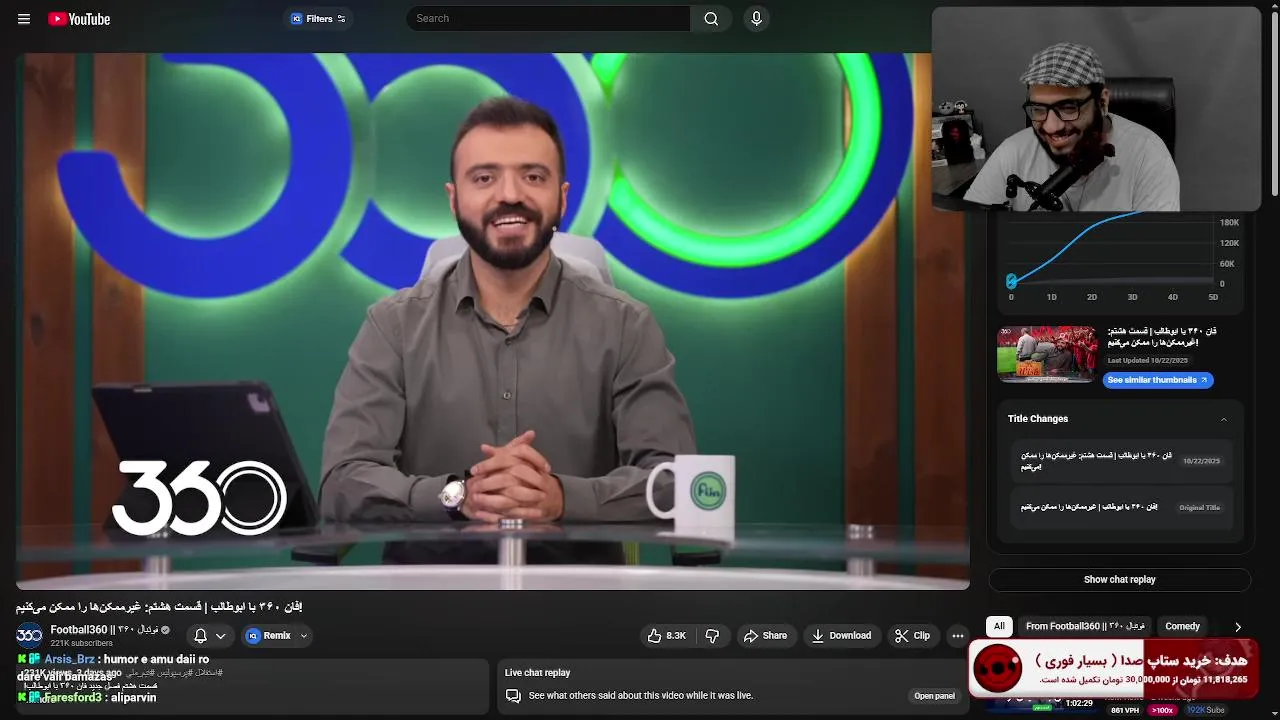The image size is (1280, 720).
Task: Focus the YouTube search input field
Action: pyautogui.click(x=548, y=18)
